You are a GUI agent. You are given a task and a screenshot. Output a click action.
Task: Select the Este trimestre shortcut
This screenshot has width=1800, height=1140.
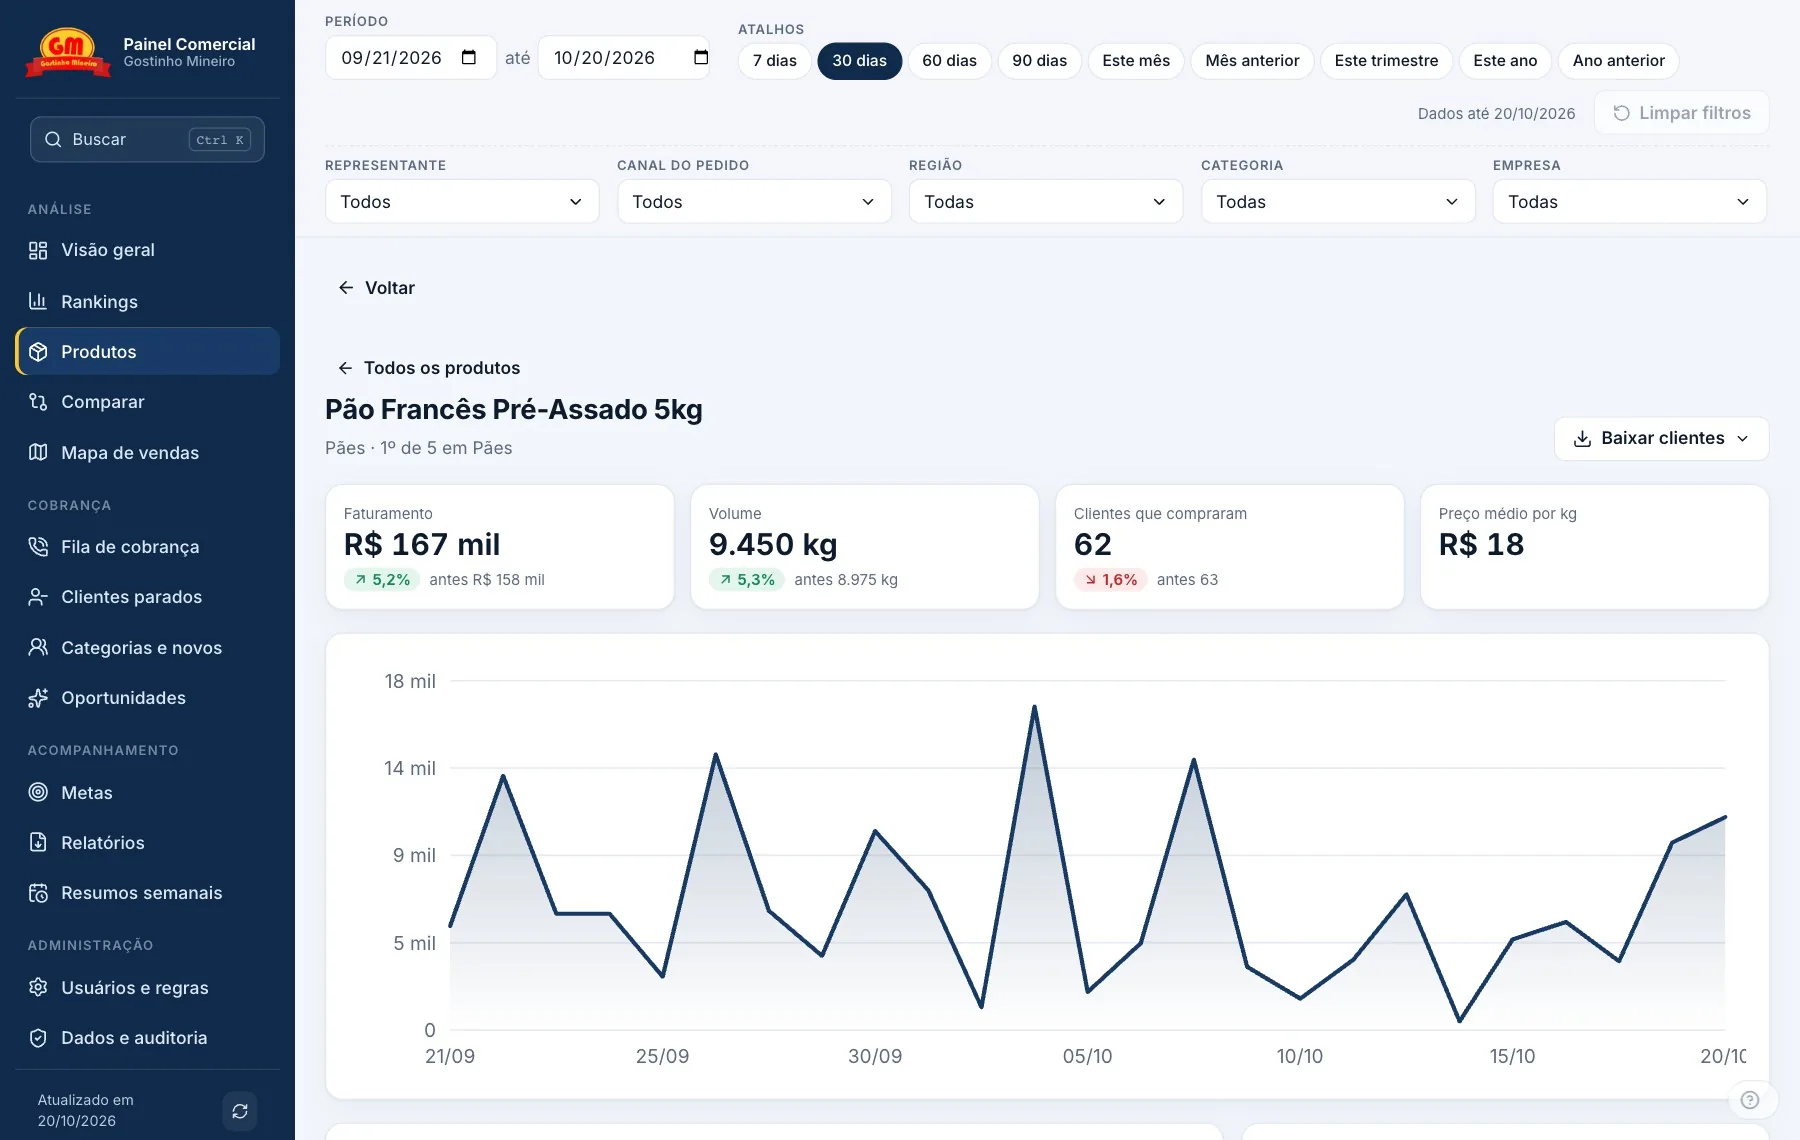click(1386, 61)
